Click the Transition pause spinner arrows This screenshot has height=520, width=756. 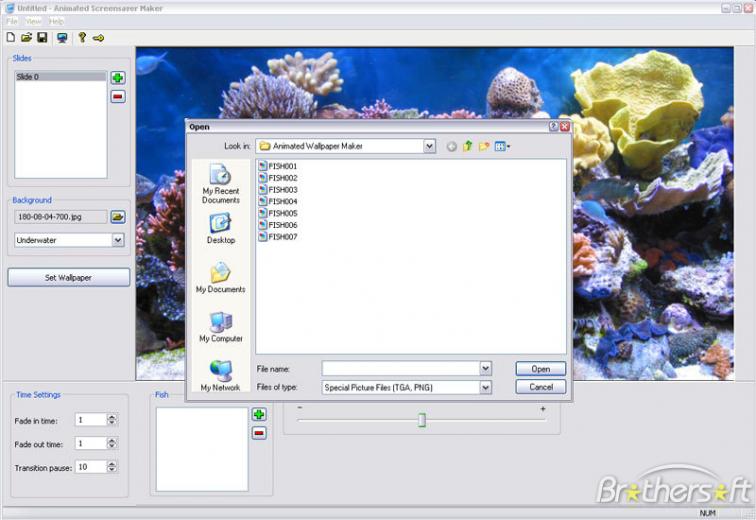(x=112, y=467)
